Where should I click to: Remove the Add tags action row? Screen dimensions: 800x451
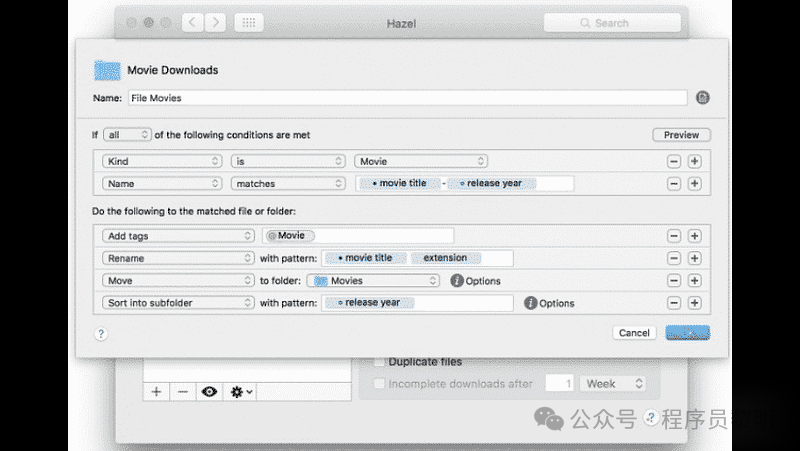[x=674, y=236]
